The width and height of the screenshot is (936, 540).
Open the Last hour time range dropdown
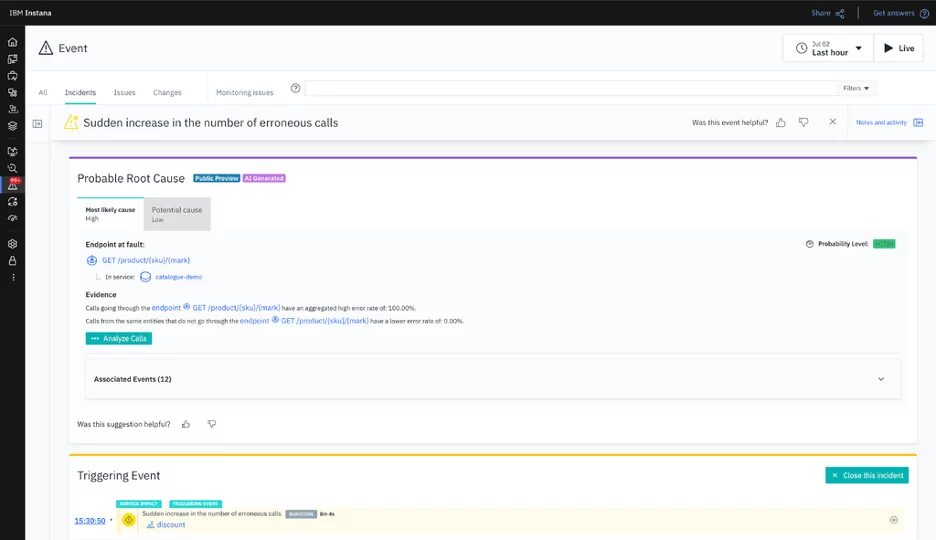click(x=827, y=48)
